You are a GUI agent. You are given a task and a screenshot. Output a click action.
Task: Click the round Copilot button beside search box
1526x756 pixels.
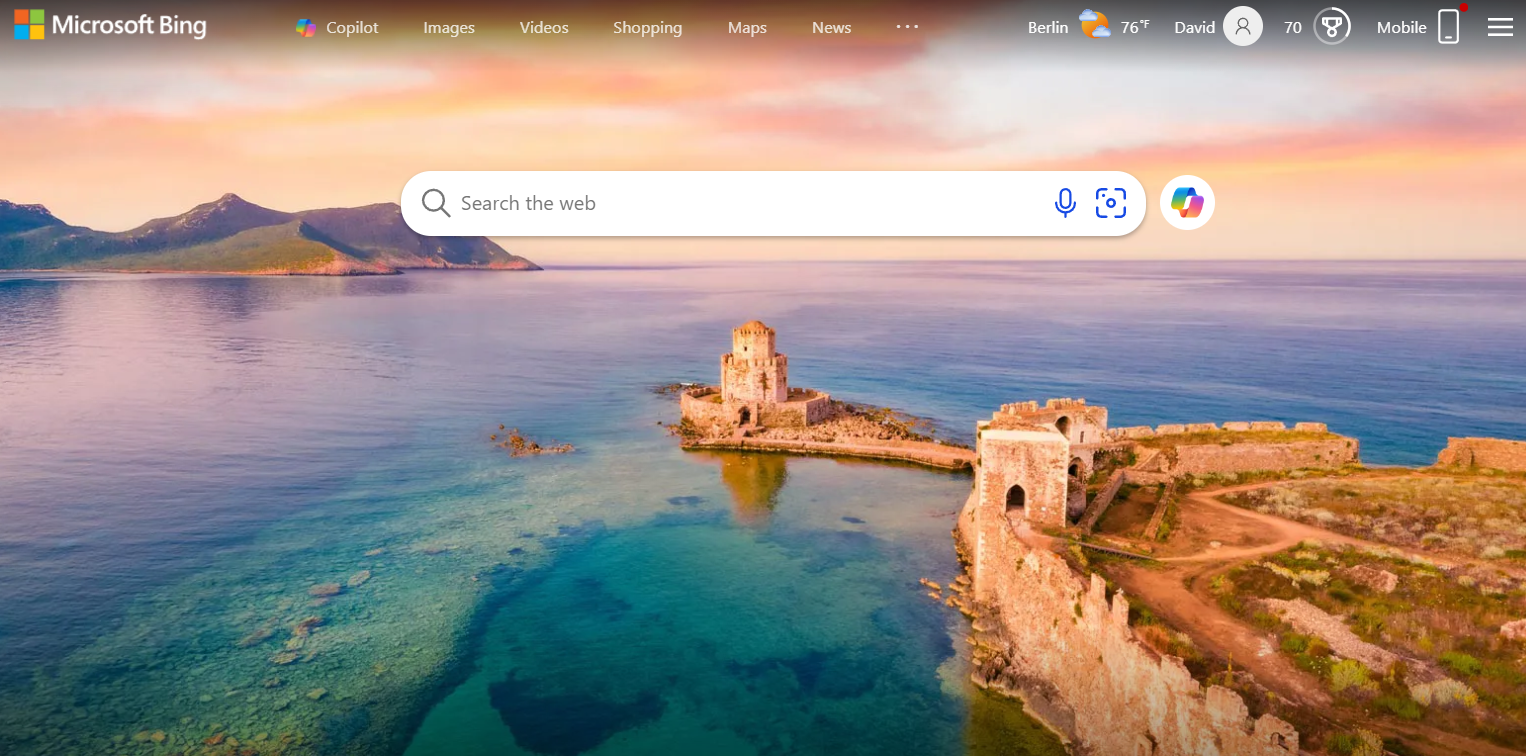point(1187,203)
